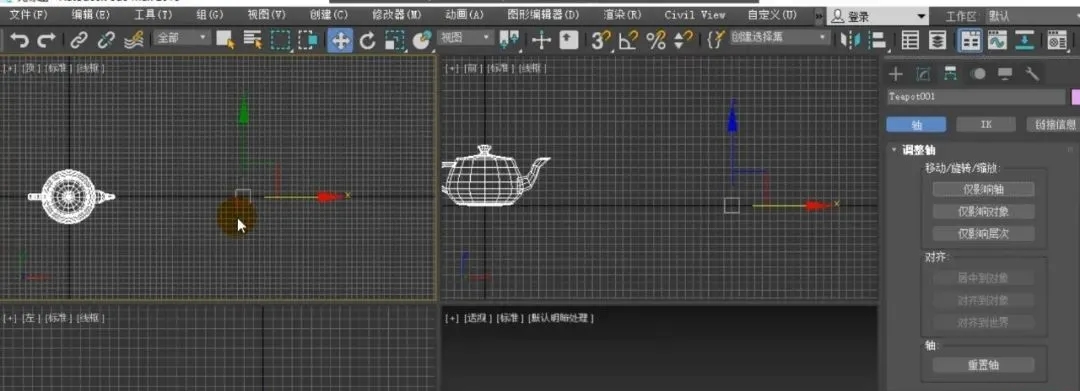Open the Utilities wrench panel
1080x391 pixels.
tap(1031, 74)
